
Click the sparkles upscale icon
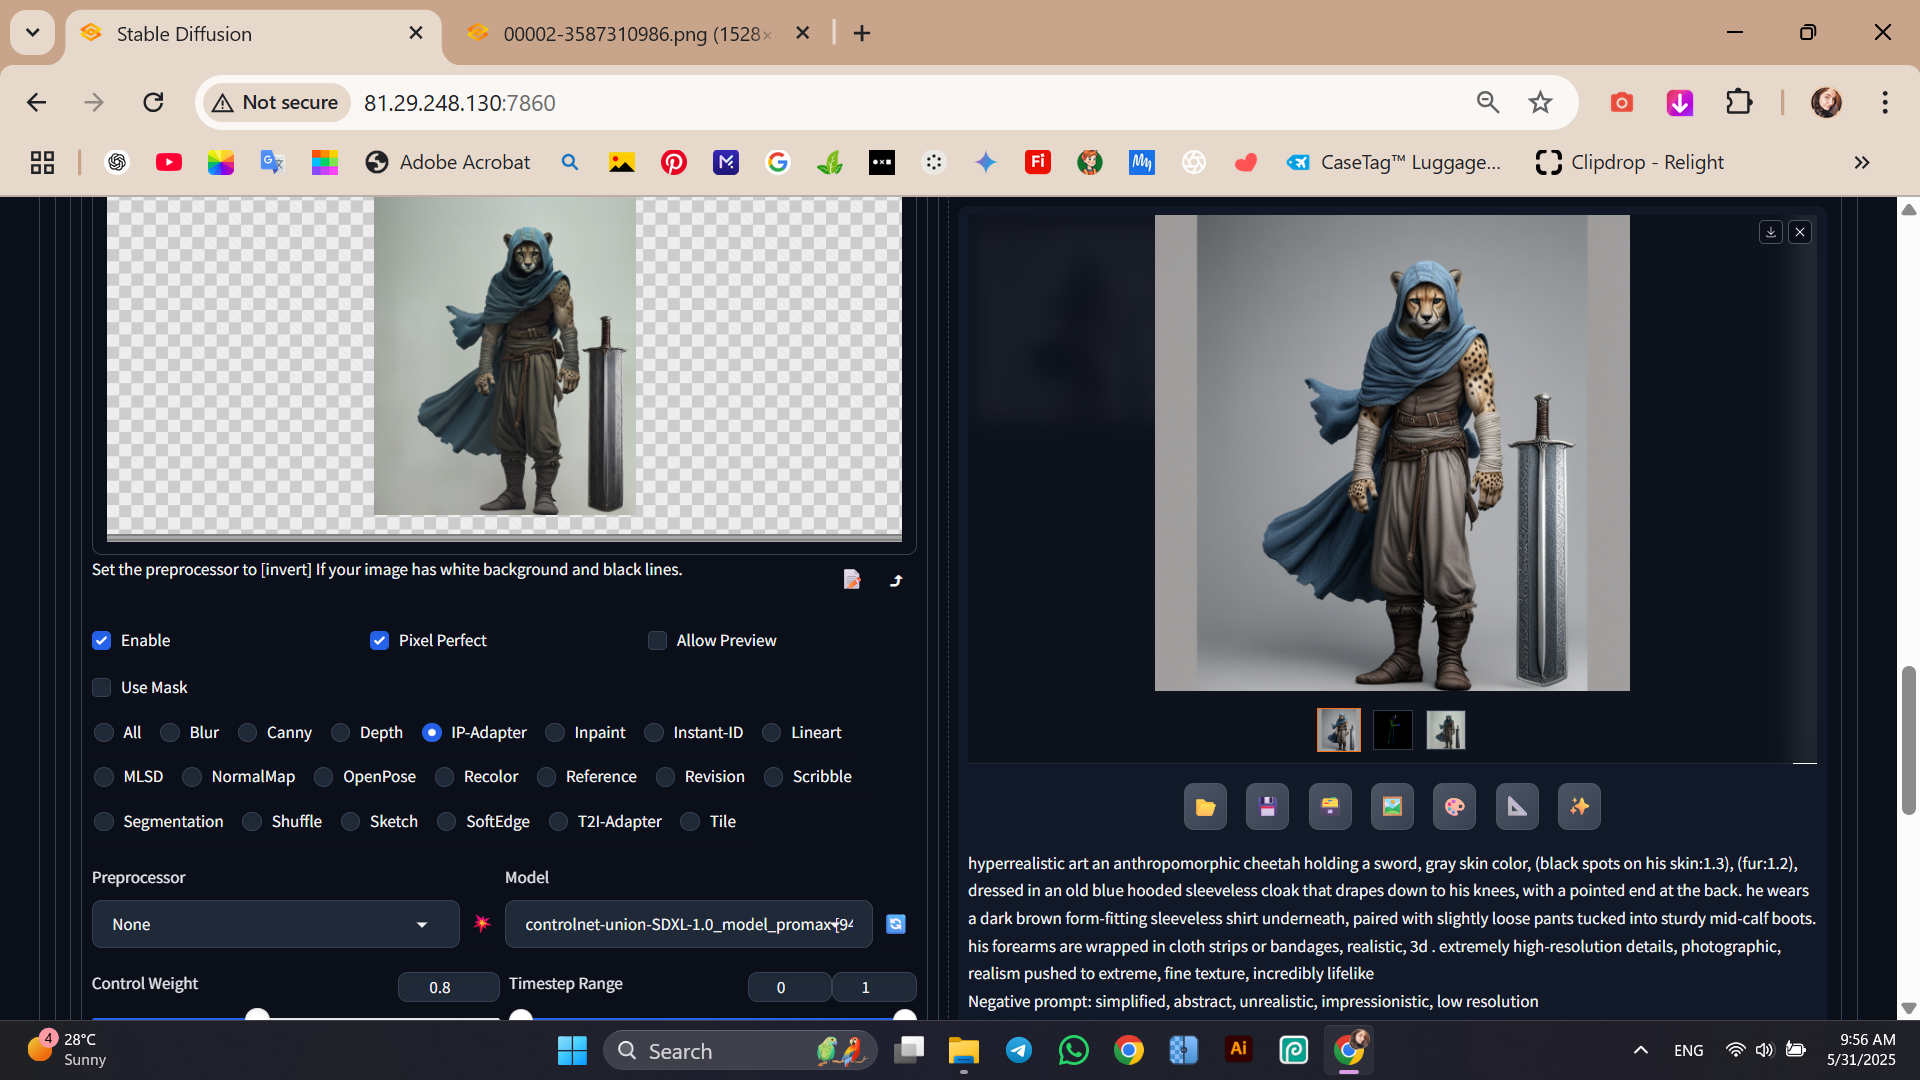click(x=1579, y=807)
